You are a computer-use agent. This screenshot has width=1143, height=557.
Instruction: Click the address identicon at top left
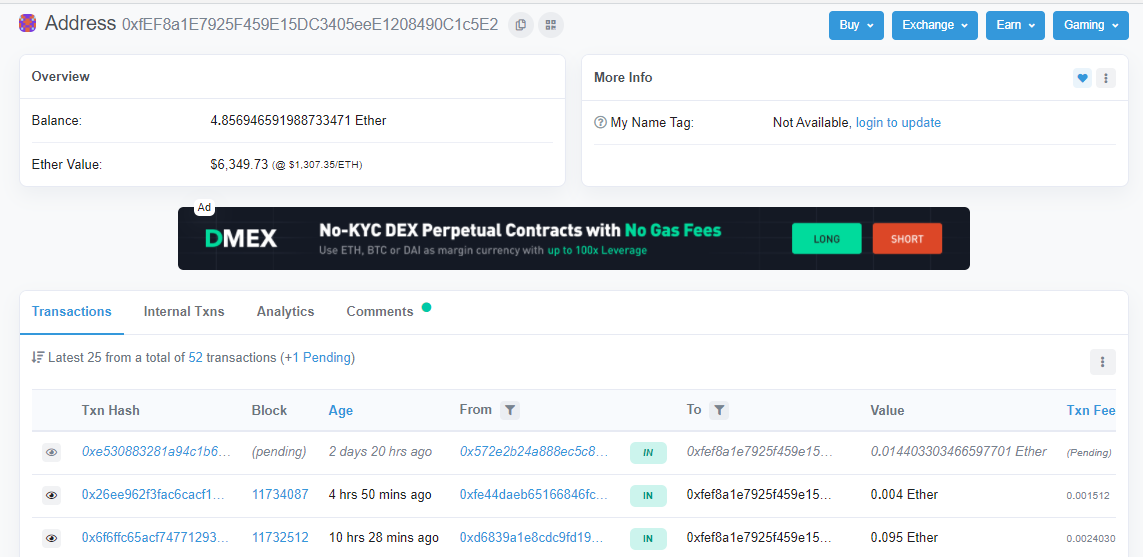tap(28, 24)
